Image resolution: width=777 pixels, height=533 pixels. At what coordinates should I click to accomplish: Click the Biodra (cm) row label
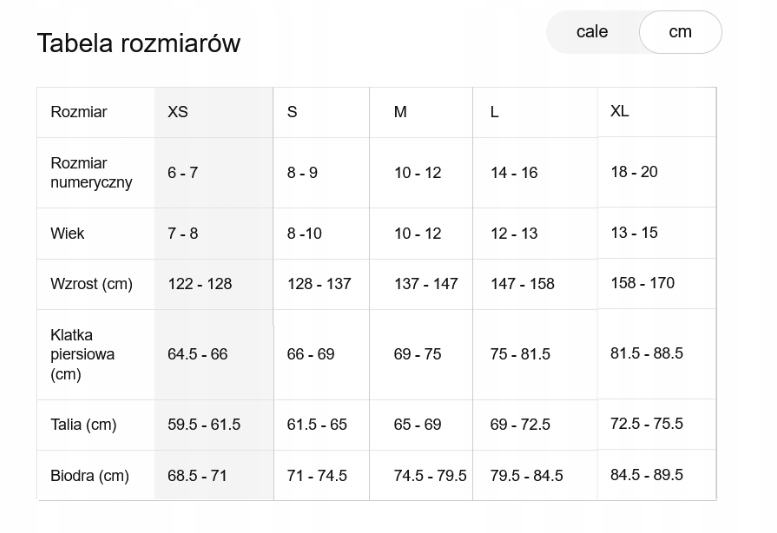[89, 476]
